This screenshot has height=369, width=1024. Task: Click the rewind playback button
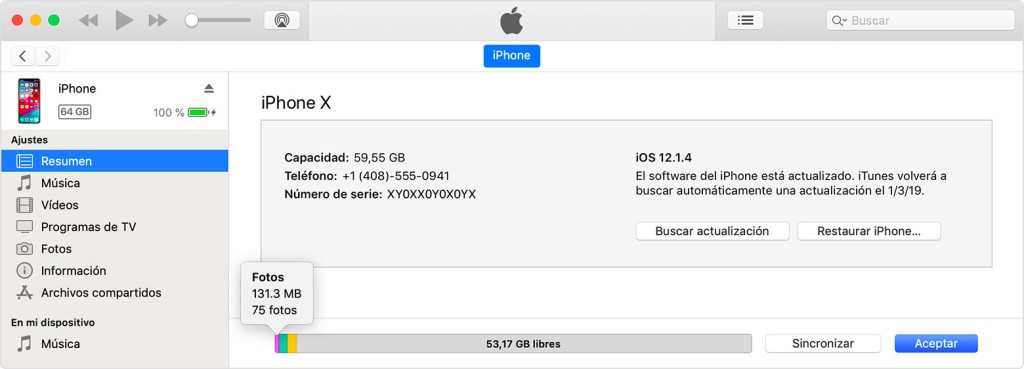(x=88, y=20)
